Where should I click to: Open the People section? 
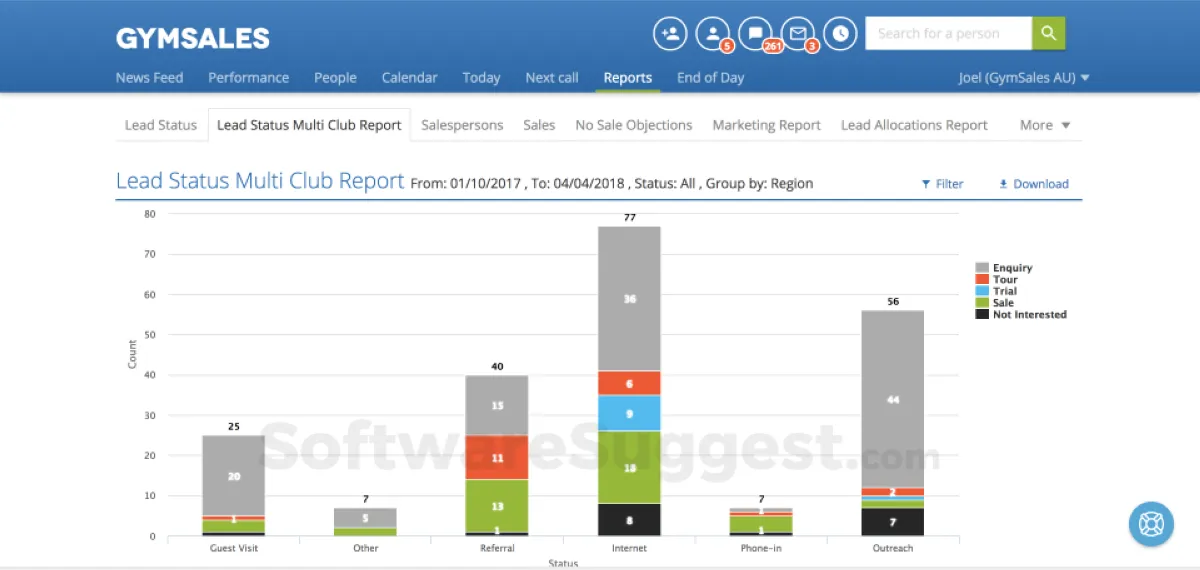335,77
